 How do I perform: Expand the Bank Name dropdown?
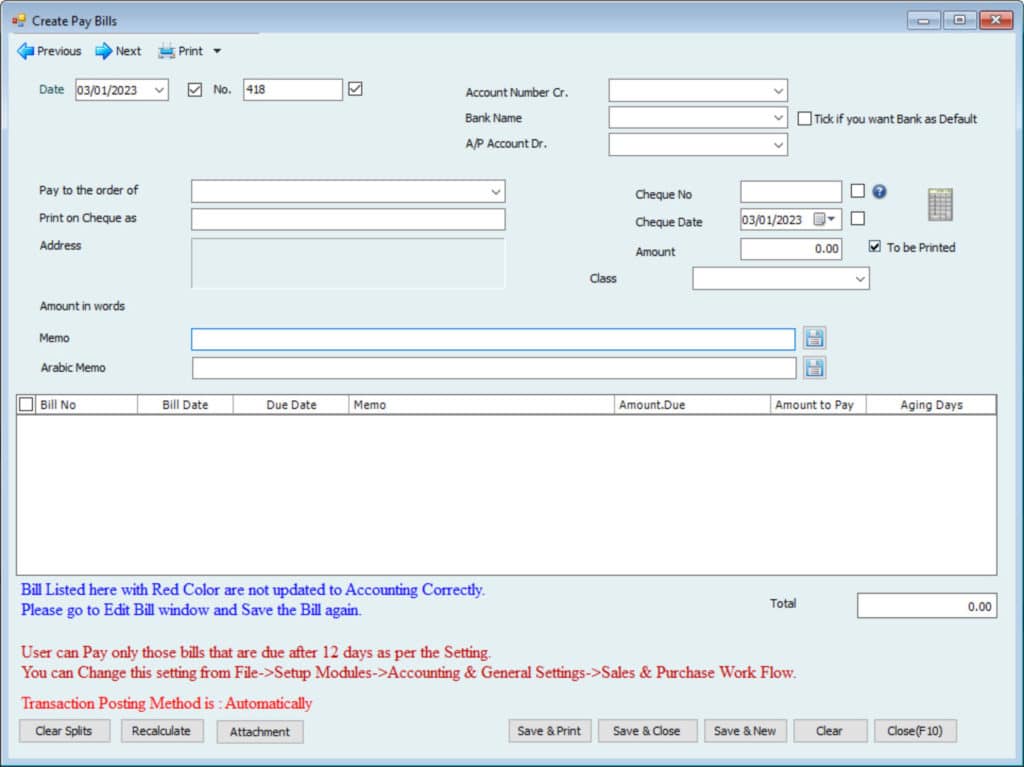click(x=778, y=118)
